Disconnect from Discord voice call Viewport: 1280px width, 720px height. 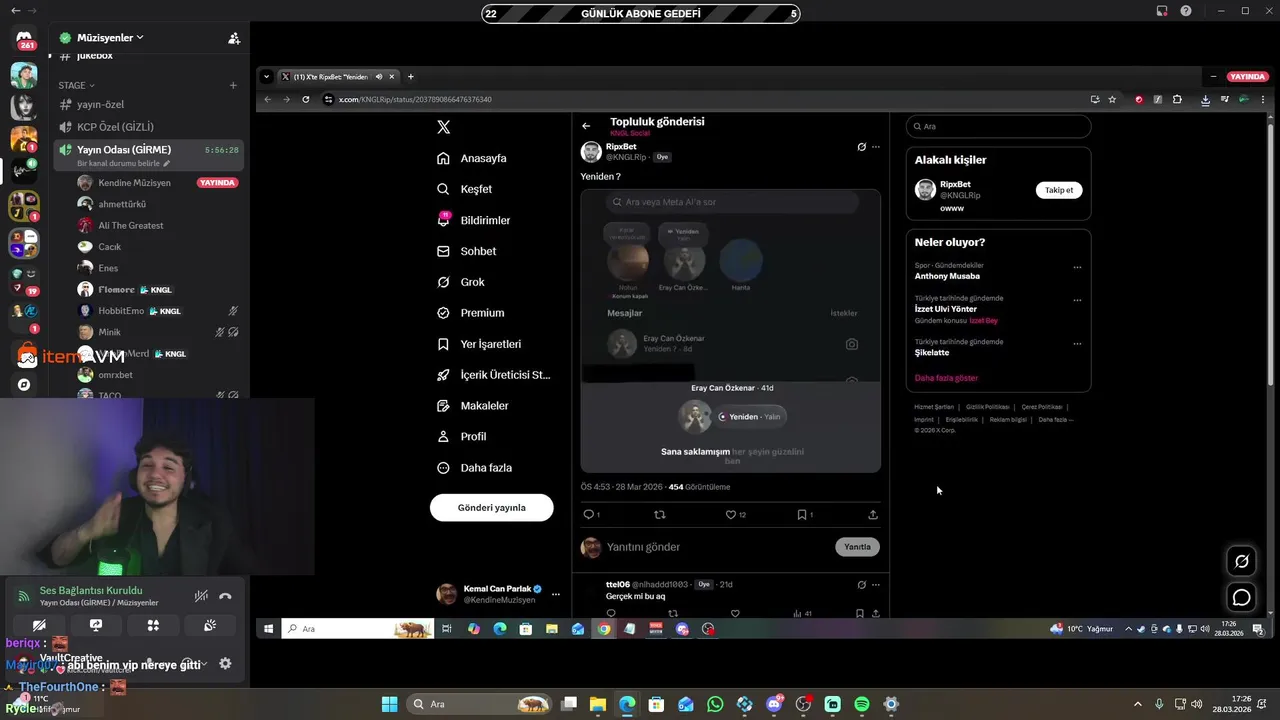coord(225,596)
